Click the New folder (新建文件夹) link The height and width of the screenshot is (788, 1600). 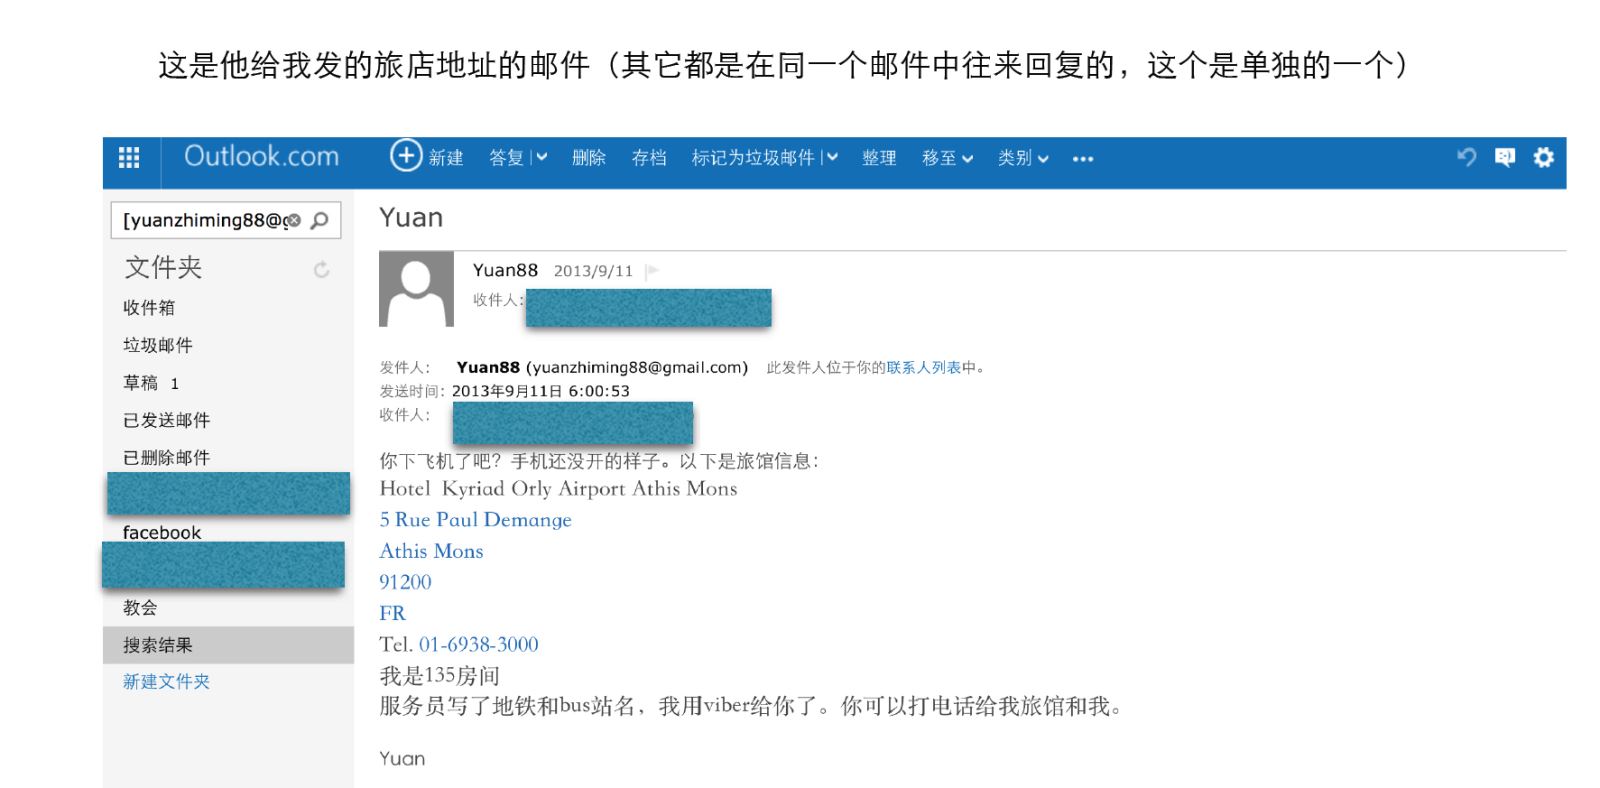(166, 682)
